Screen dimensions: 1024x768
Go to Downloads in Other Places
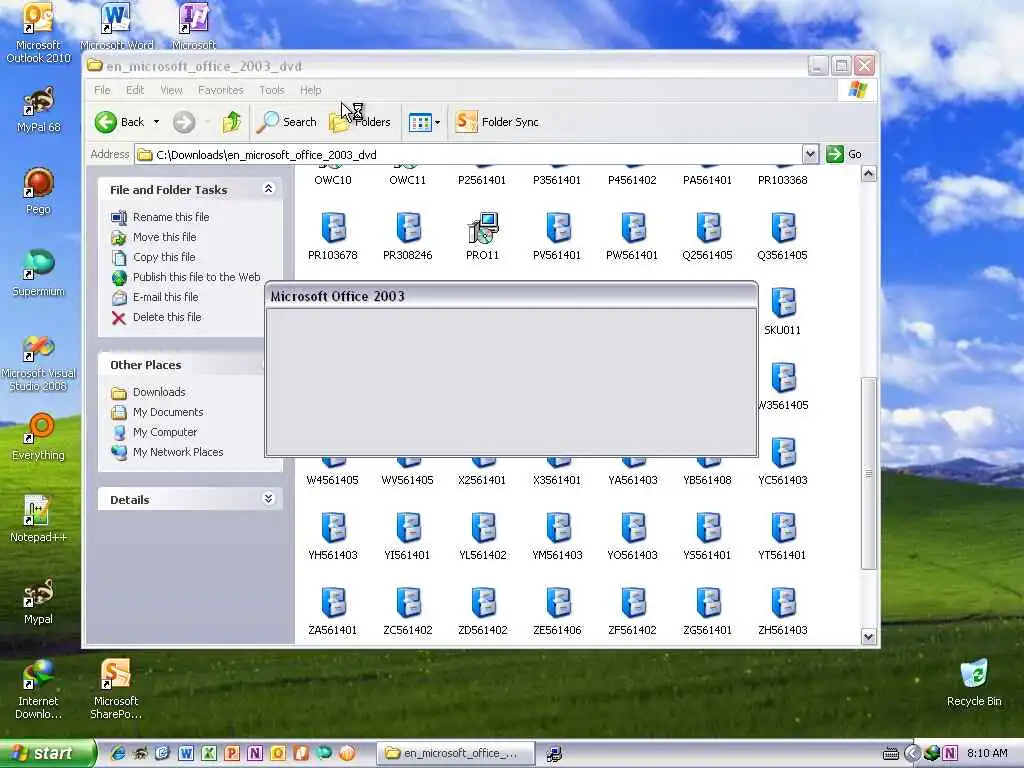pos(159,392)
